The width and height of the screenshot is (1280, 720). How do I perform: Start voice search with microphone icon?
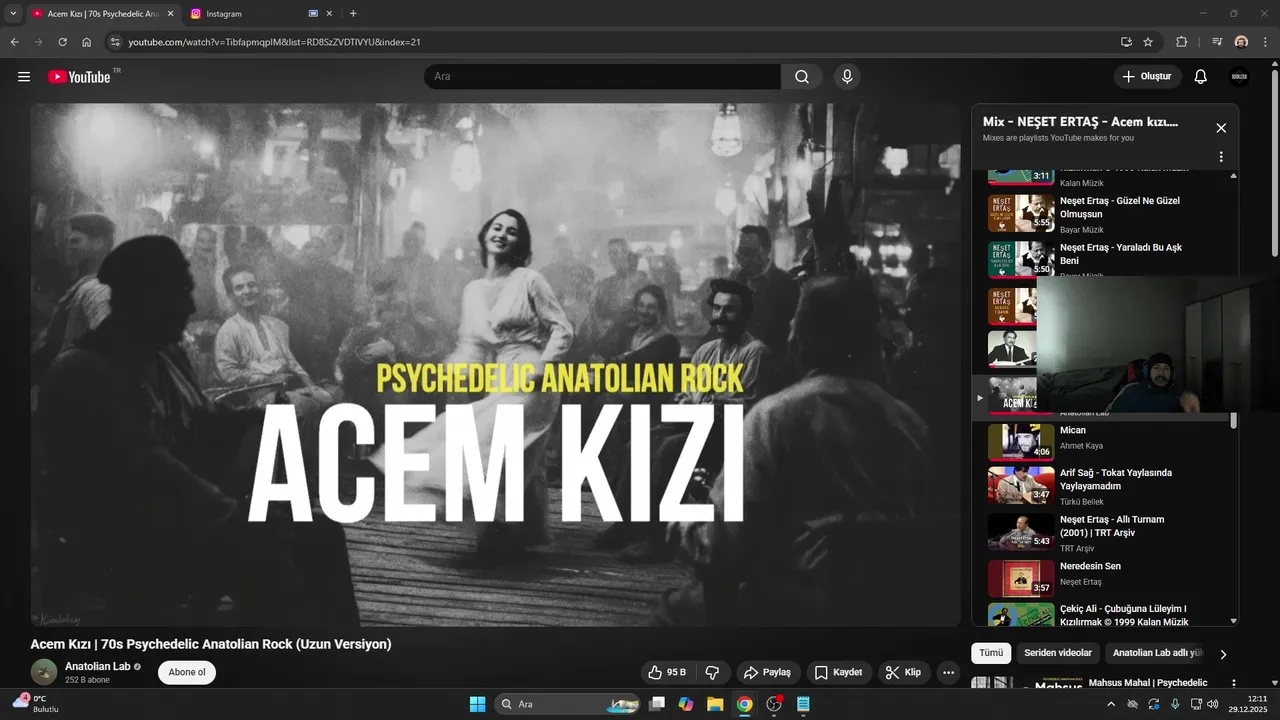tap(847, 77)
